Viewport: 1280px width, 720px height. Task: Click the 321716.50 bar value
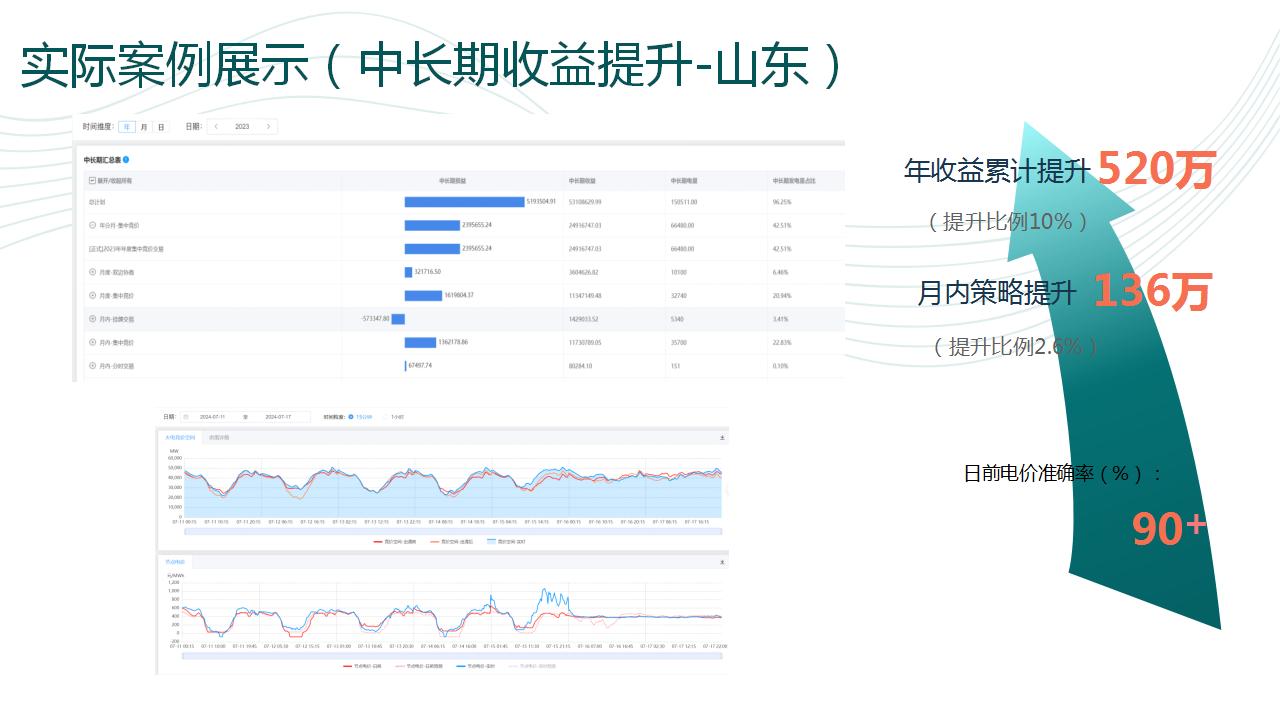click(x=427, y=272)
